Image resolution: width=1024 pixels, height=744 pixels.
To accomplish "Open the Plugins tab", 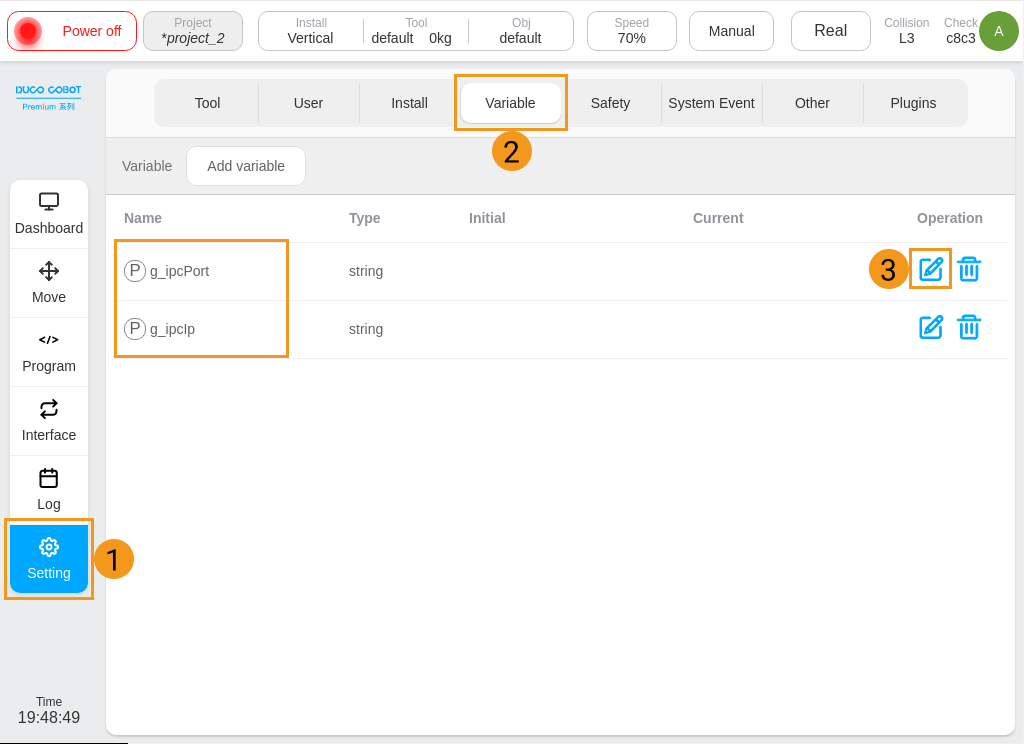I will [x=913, y=102].
